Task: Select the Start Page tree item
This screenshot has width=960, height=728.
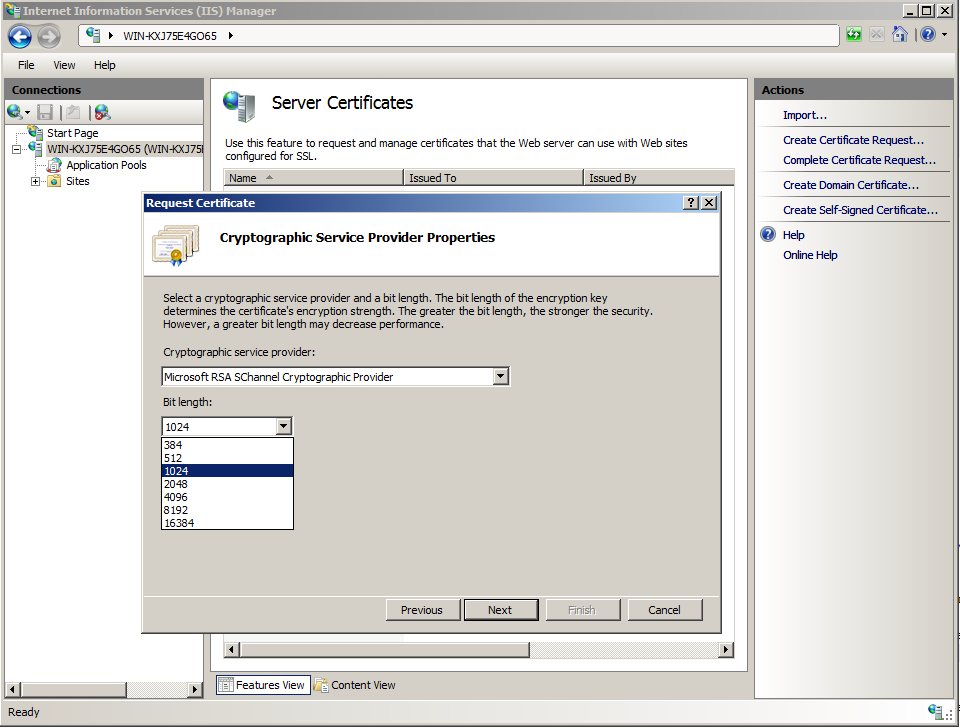Action: tap(72, 133)
